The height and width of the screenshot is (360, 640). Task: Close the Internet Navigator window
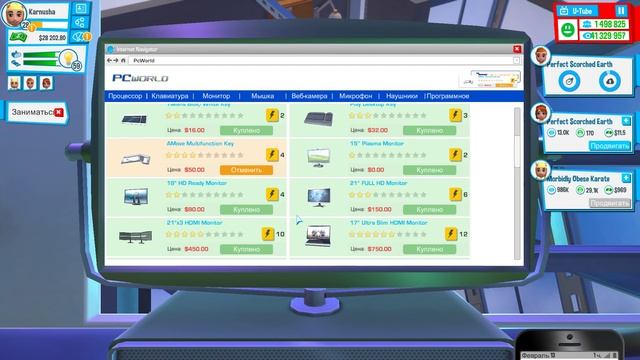coord(517,49)
